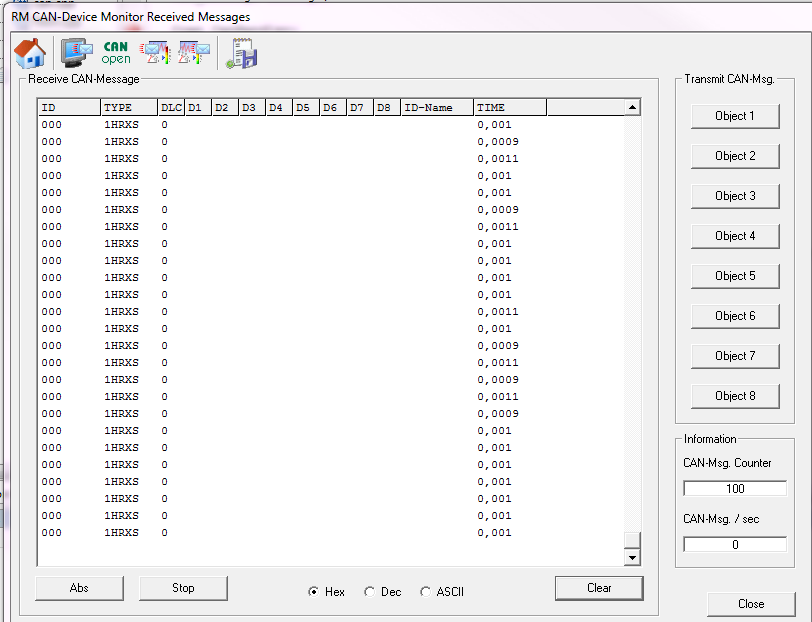Click the second envelope signal-graph icon
The image size is (812, 622).
point(194,52)
